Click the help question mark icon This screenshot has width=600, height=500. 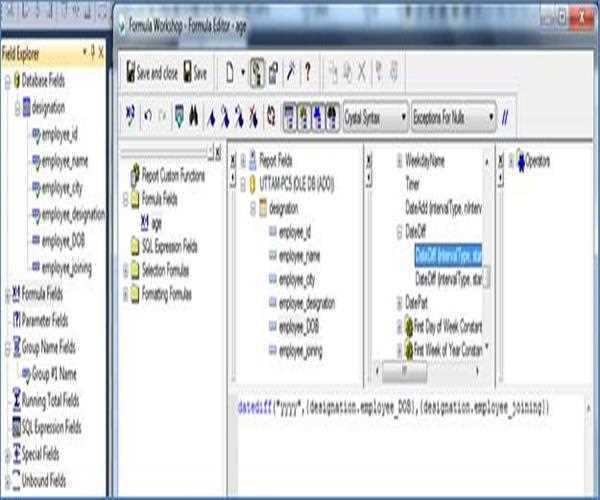[x=307, y=73]
